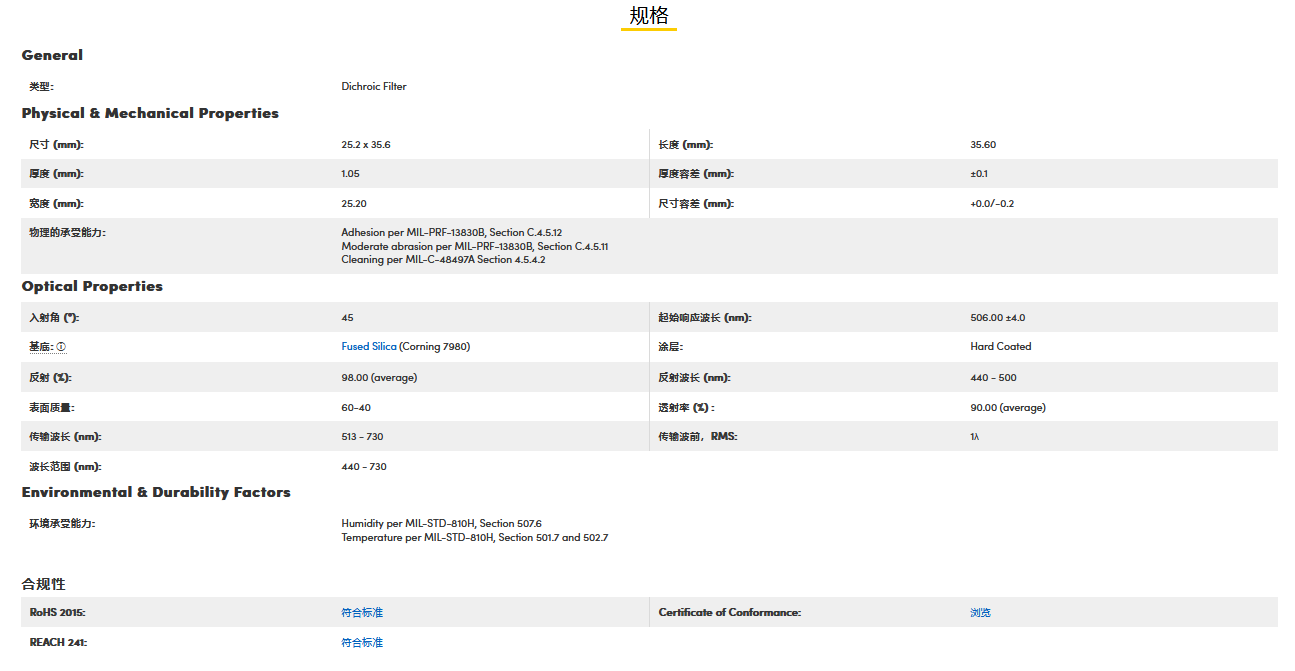
Task: Click the 60-40 surface quality value
Action: (x=356, y=408)
